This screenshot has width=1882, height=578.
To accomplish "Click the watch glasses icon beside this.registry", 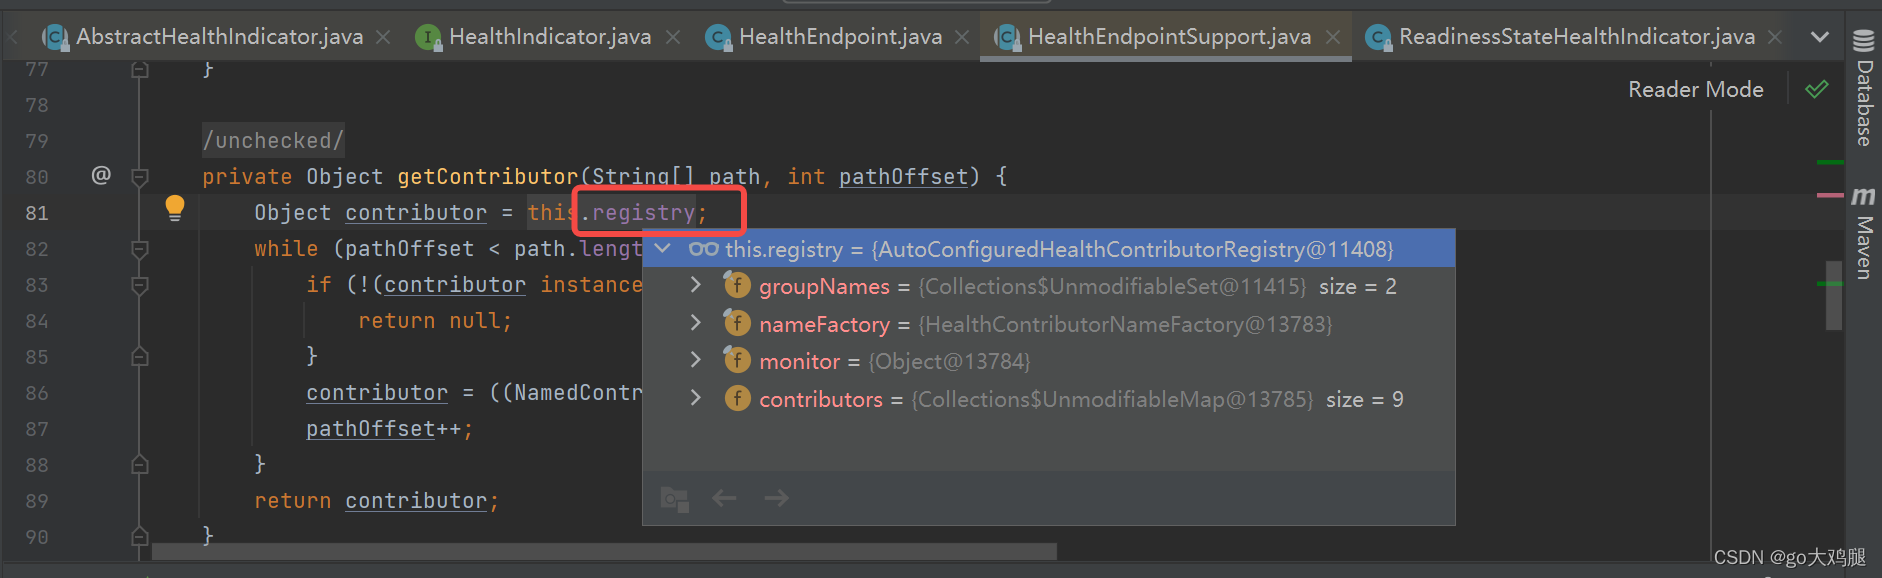I will (x=704, y=249).
